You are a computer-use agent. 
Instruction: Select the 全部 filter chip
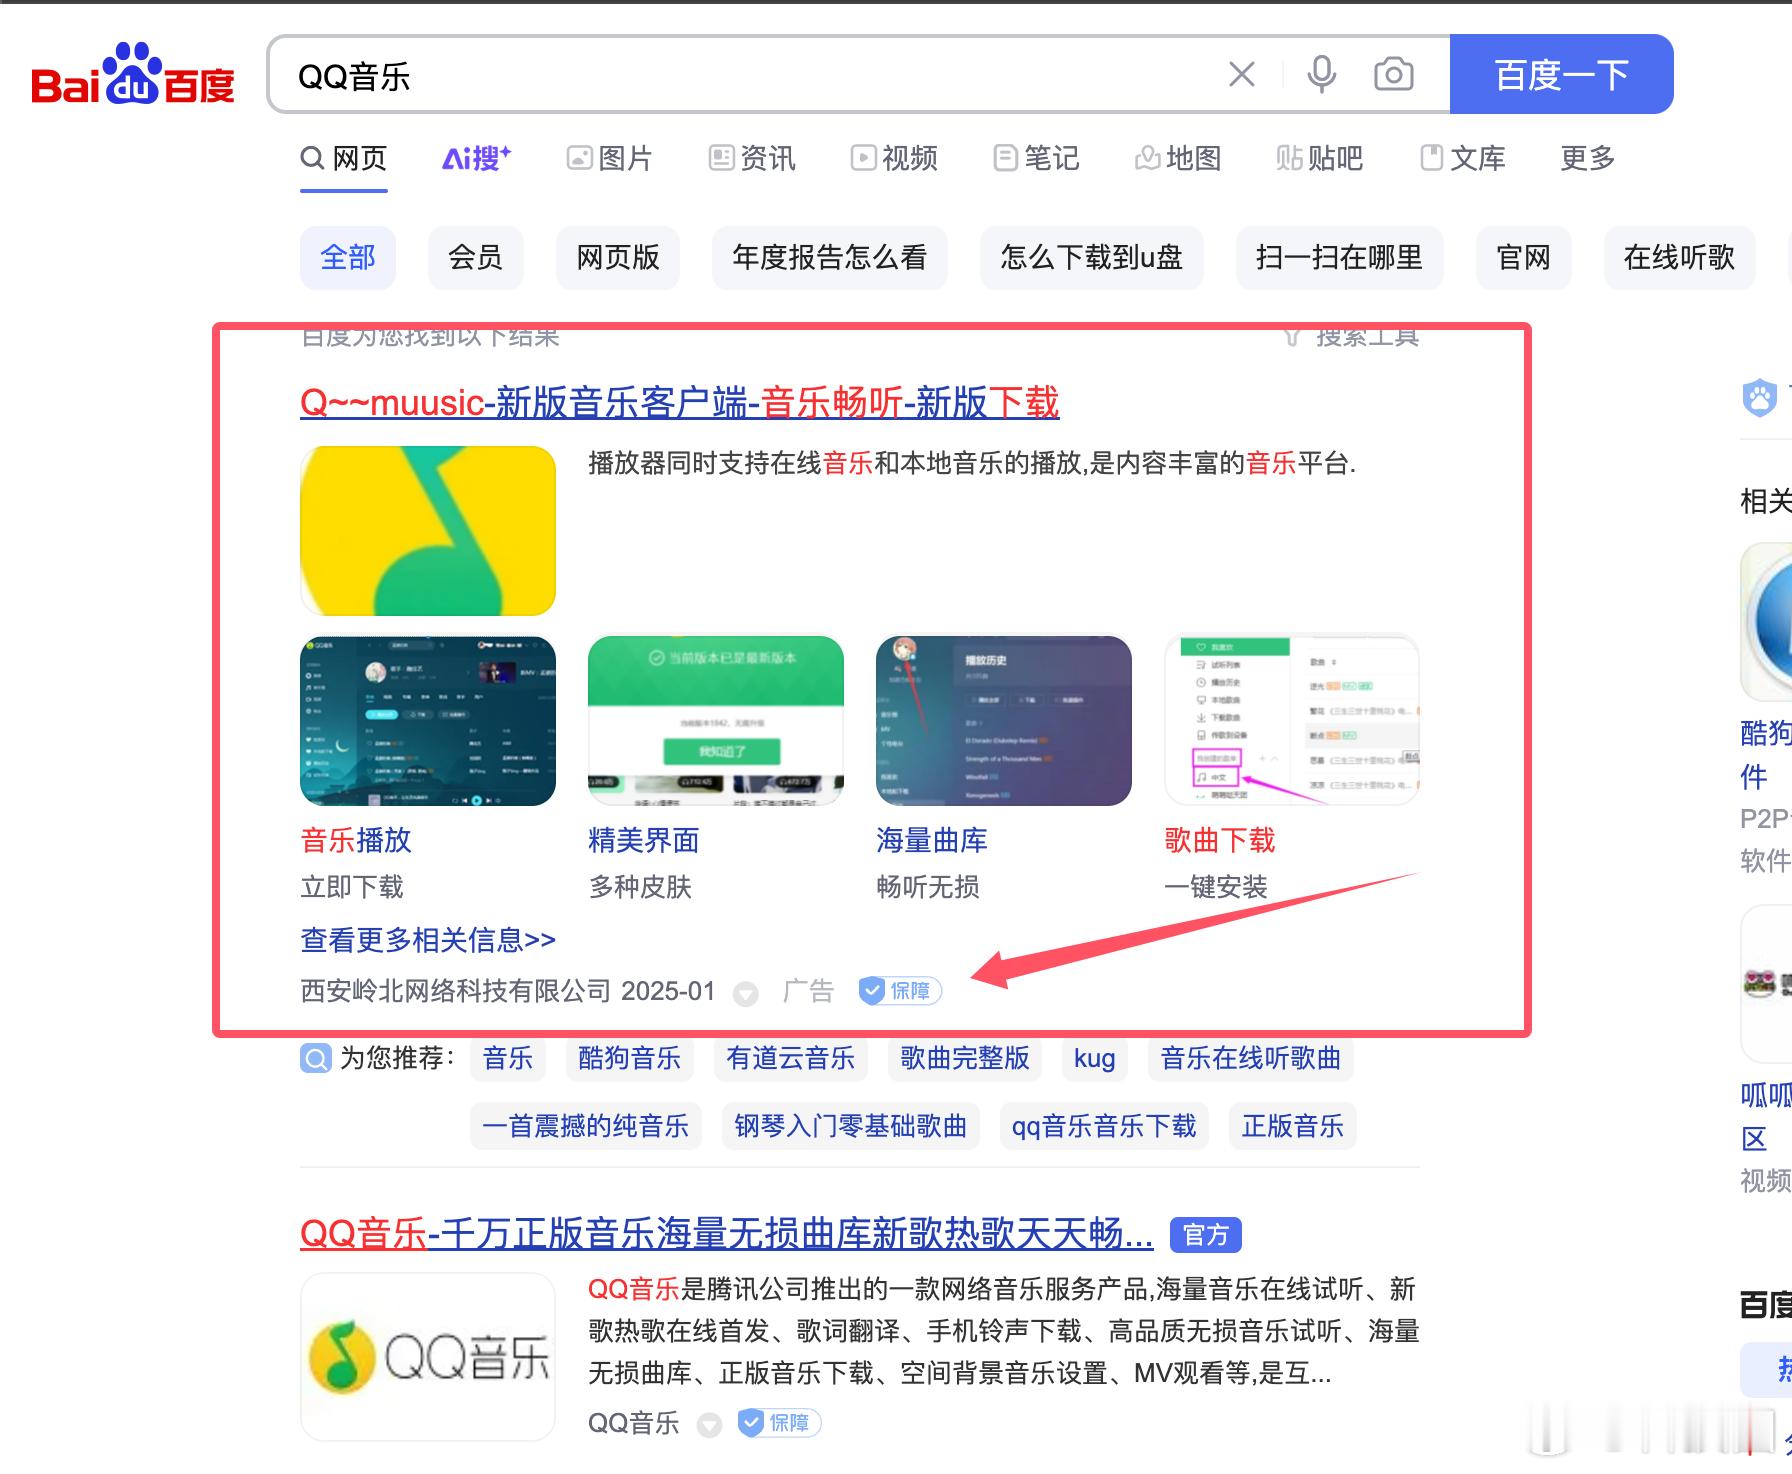pos(348,258)
